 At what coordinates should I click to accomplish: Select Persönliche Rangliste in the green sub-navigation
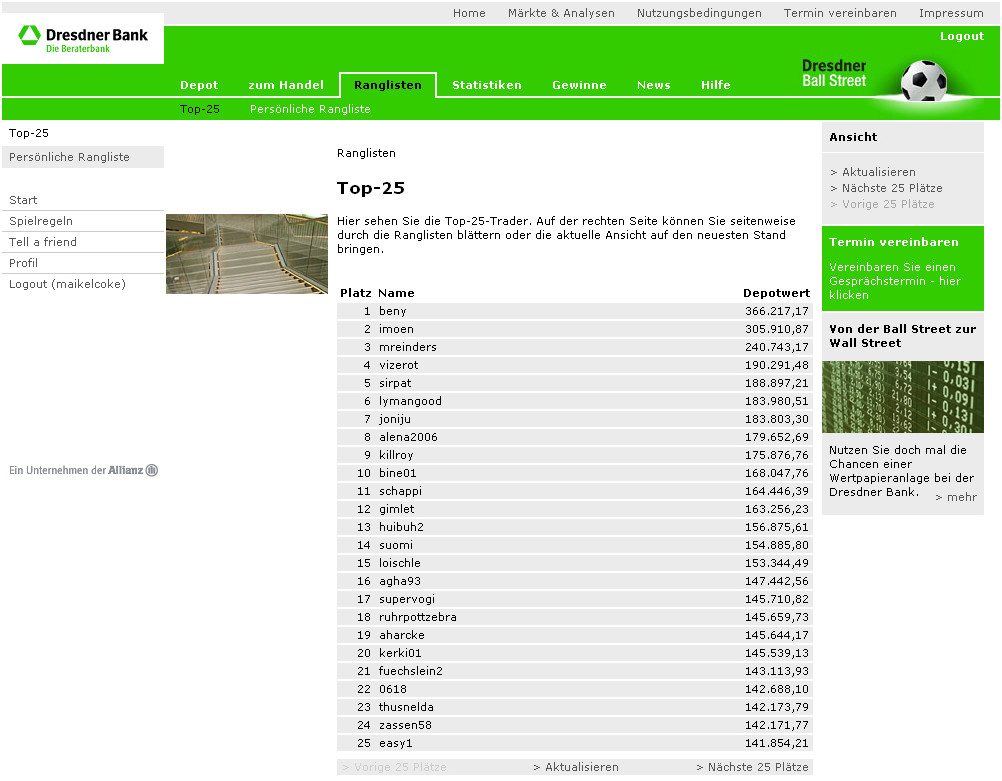click(x=310, y=109)
